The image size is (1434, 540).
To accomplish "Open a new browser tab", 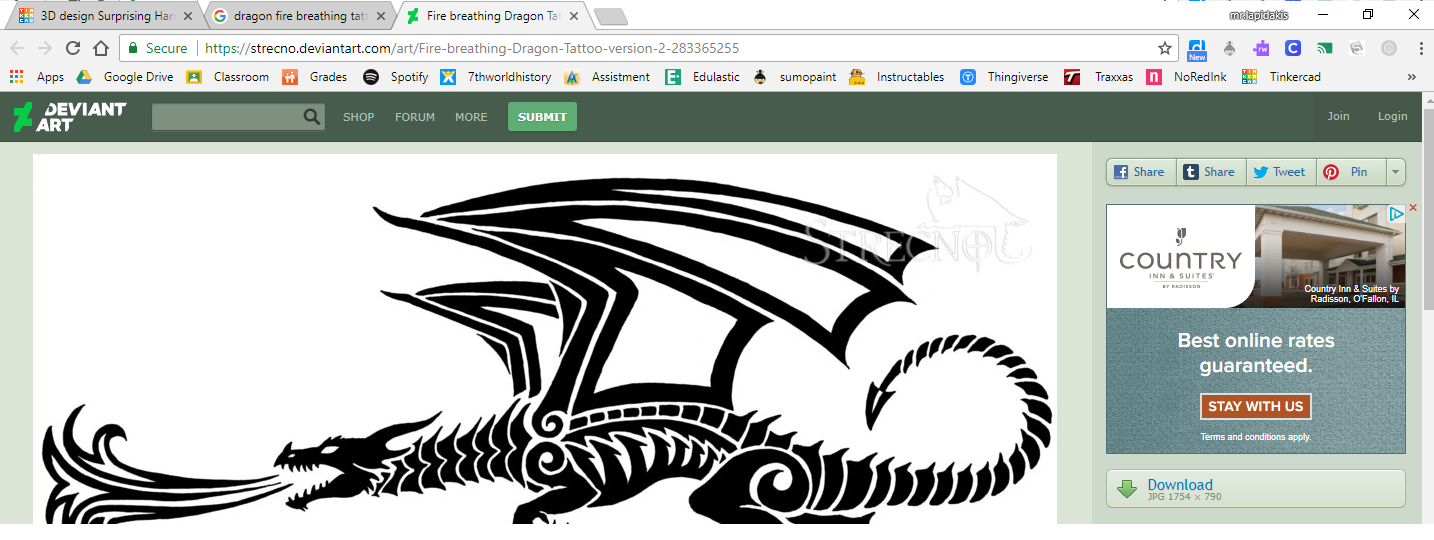I will (610, 16).
